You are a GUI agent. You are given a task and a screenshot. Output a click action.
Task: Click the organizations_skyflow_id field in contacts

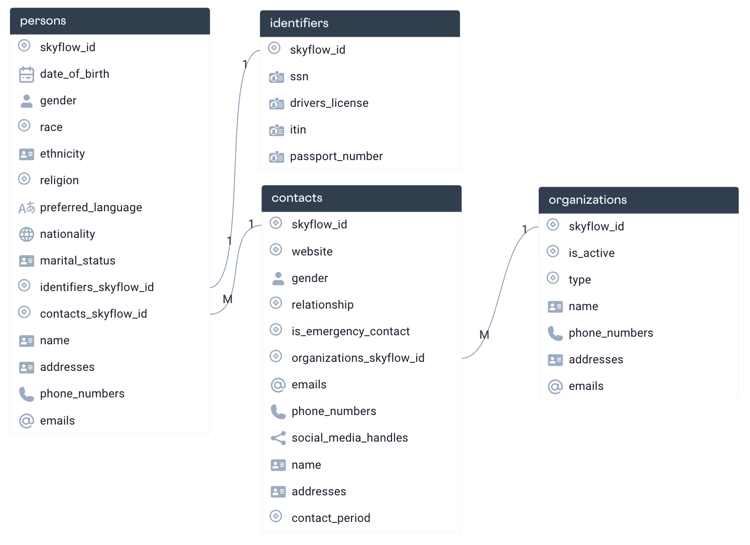pyautogui.click(x=362, y=358)
